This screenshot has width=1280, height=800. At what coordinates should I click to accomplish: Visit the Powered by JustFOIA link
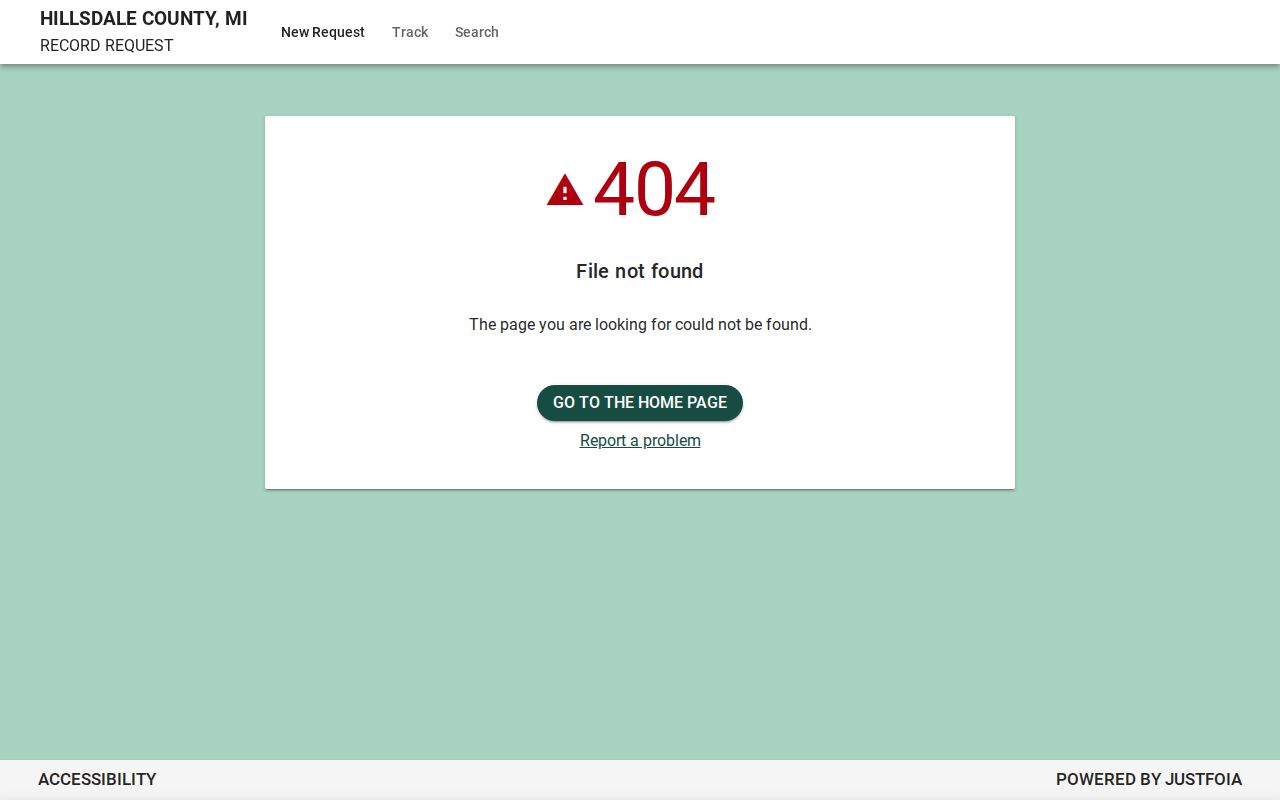1149,779
